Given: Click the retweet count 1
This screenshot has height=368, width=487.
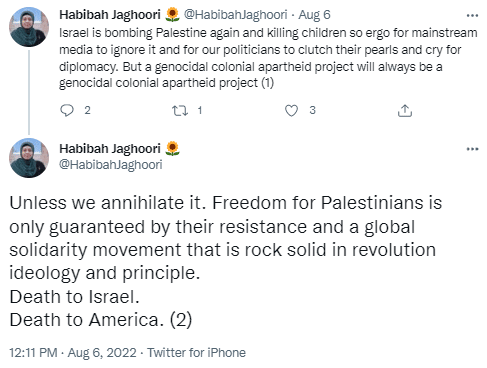Looking at the screenshot, I should [x=200, y=110].
